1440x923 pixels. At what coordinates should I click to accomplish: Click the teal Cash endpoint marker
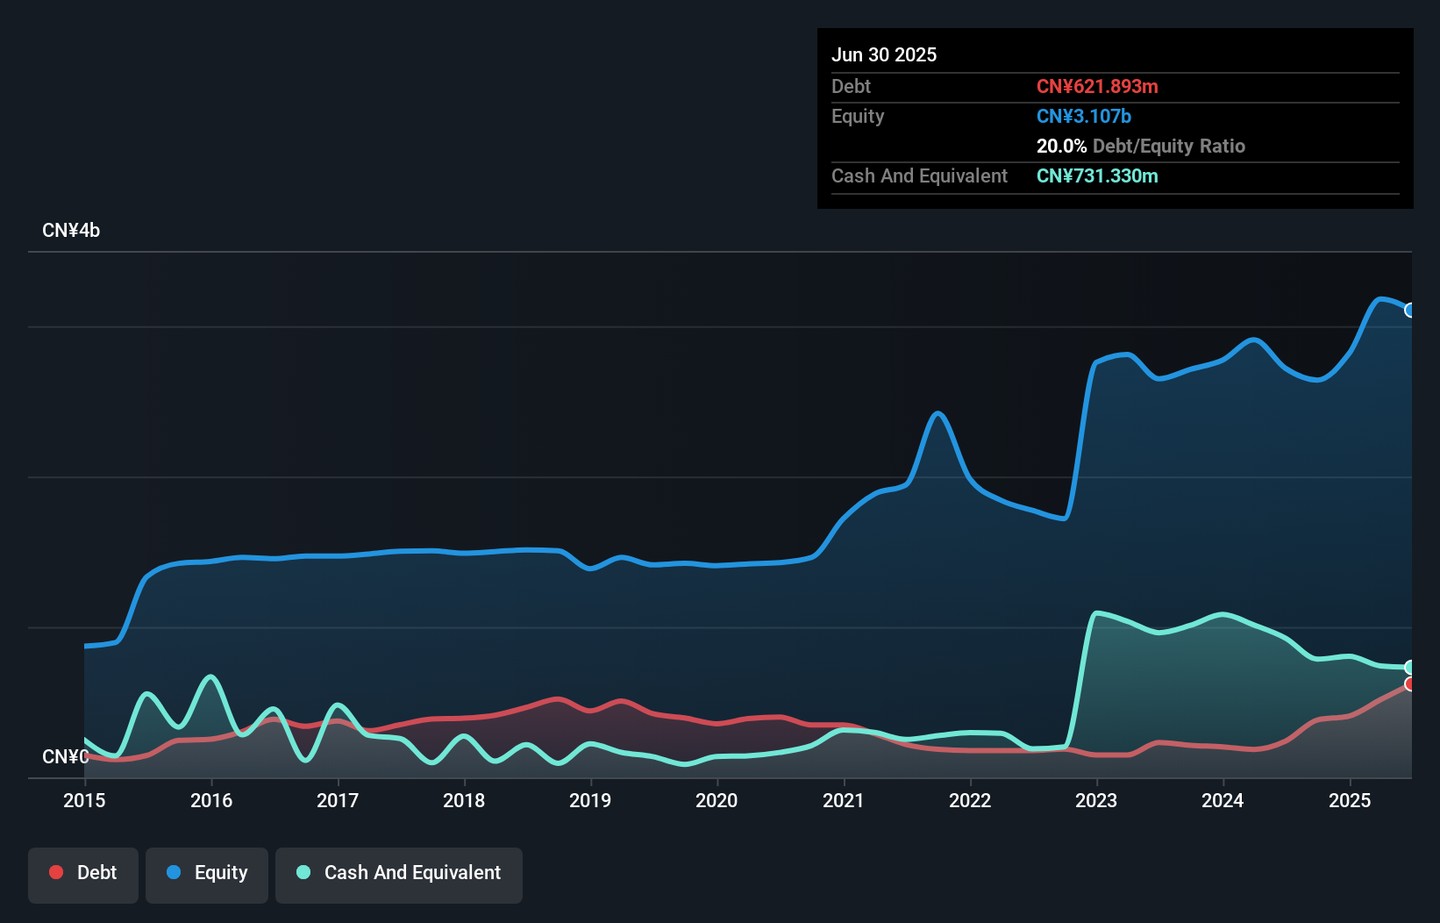coord(1410,667)
